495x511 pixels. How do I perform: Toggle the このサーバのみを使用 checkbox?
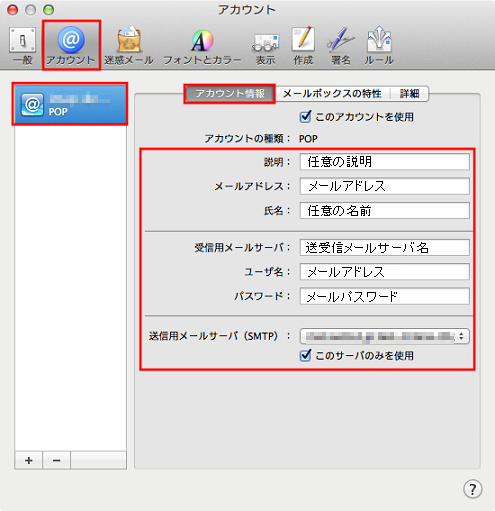[x=305, y=355]
